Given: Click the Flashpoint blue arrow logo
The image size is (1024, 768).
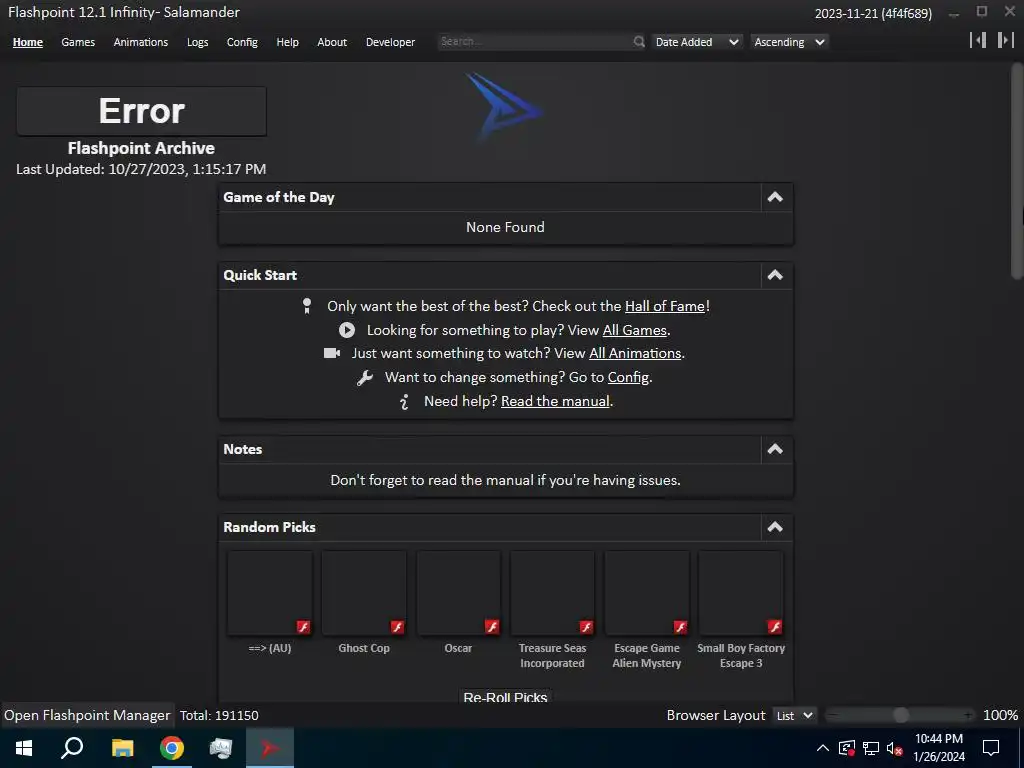Looking at the screenshot, I should (504, 108).
